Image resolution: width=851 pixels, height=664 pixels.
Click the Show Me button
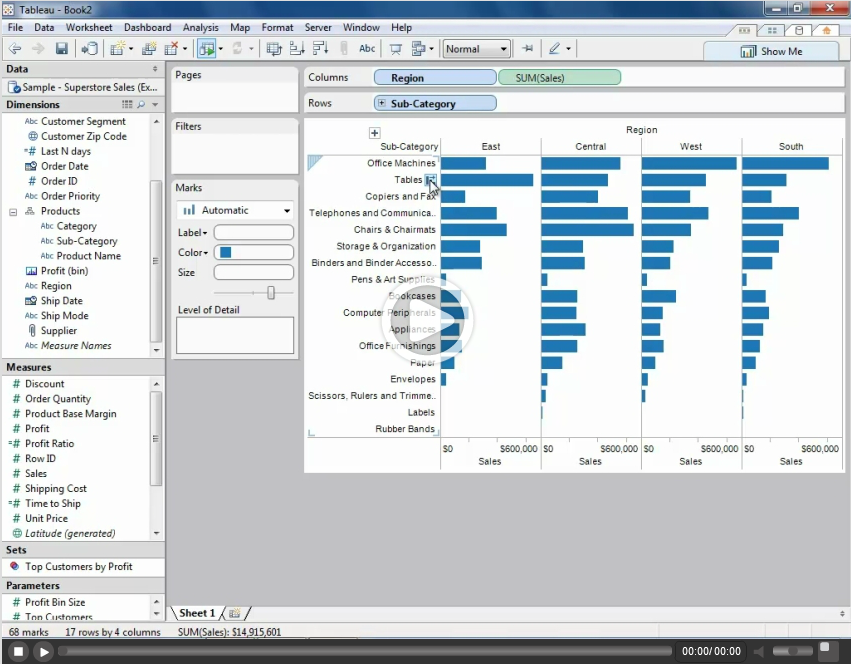[x=770, y=51]
